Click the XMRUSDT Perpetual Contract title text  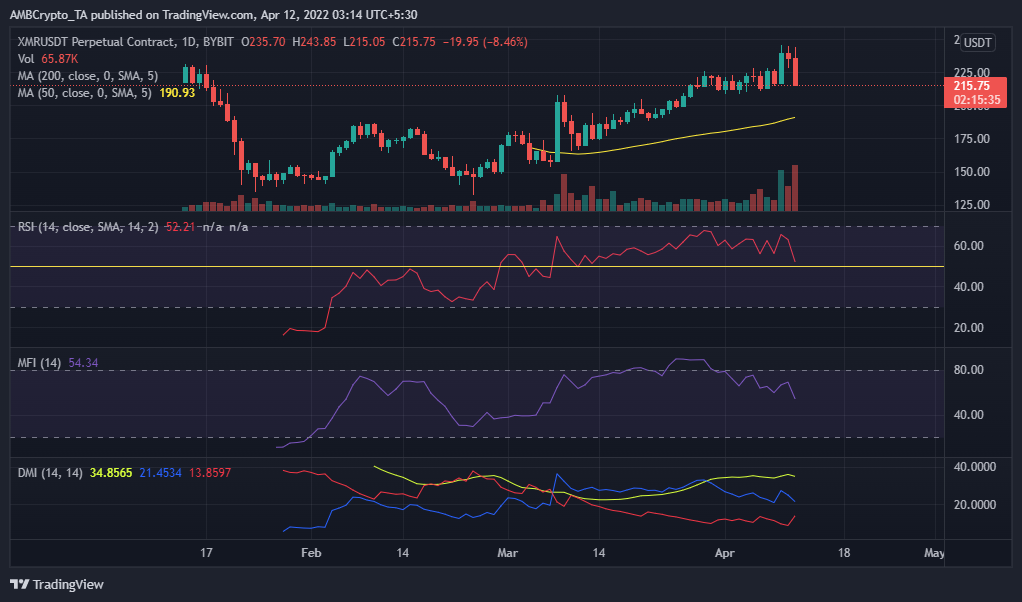click(x=95, y=42)
